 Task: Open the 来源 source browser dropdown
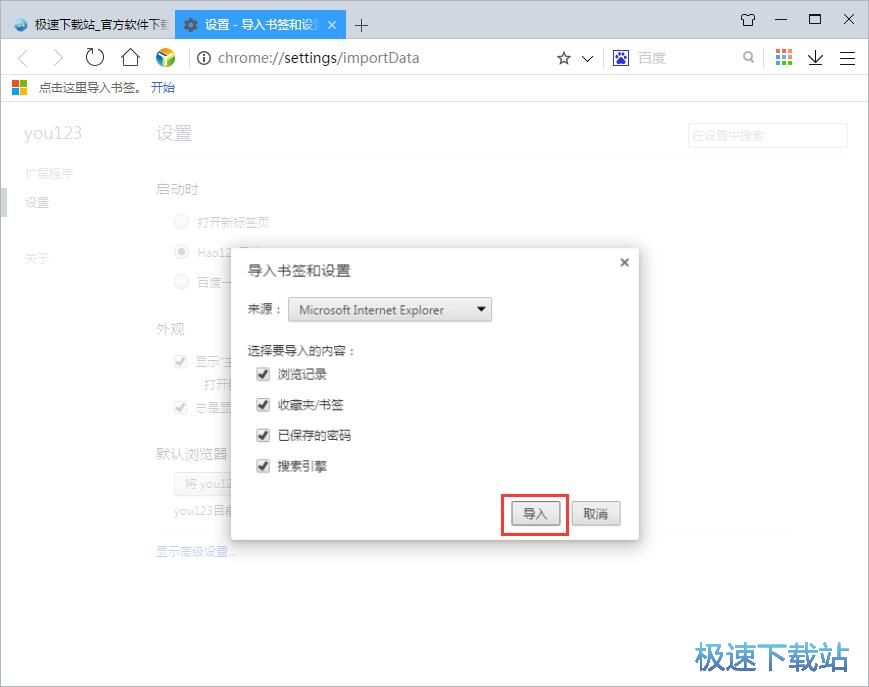pos(390,310)
